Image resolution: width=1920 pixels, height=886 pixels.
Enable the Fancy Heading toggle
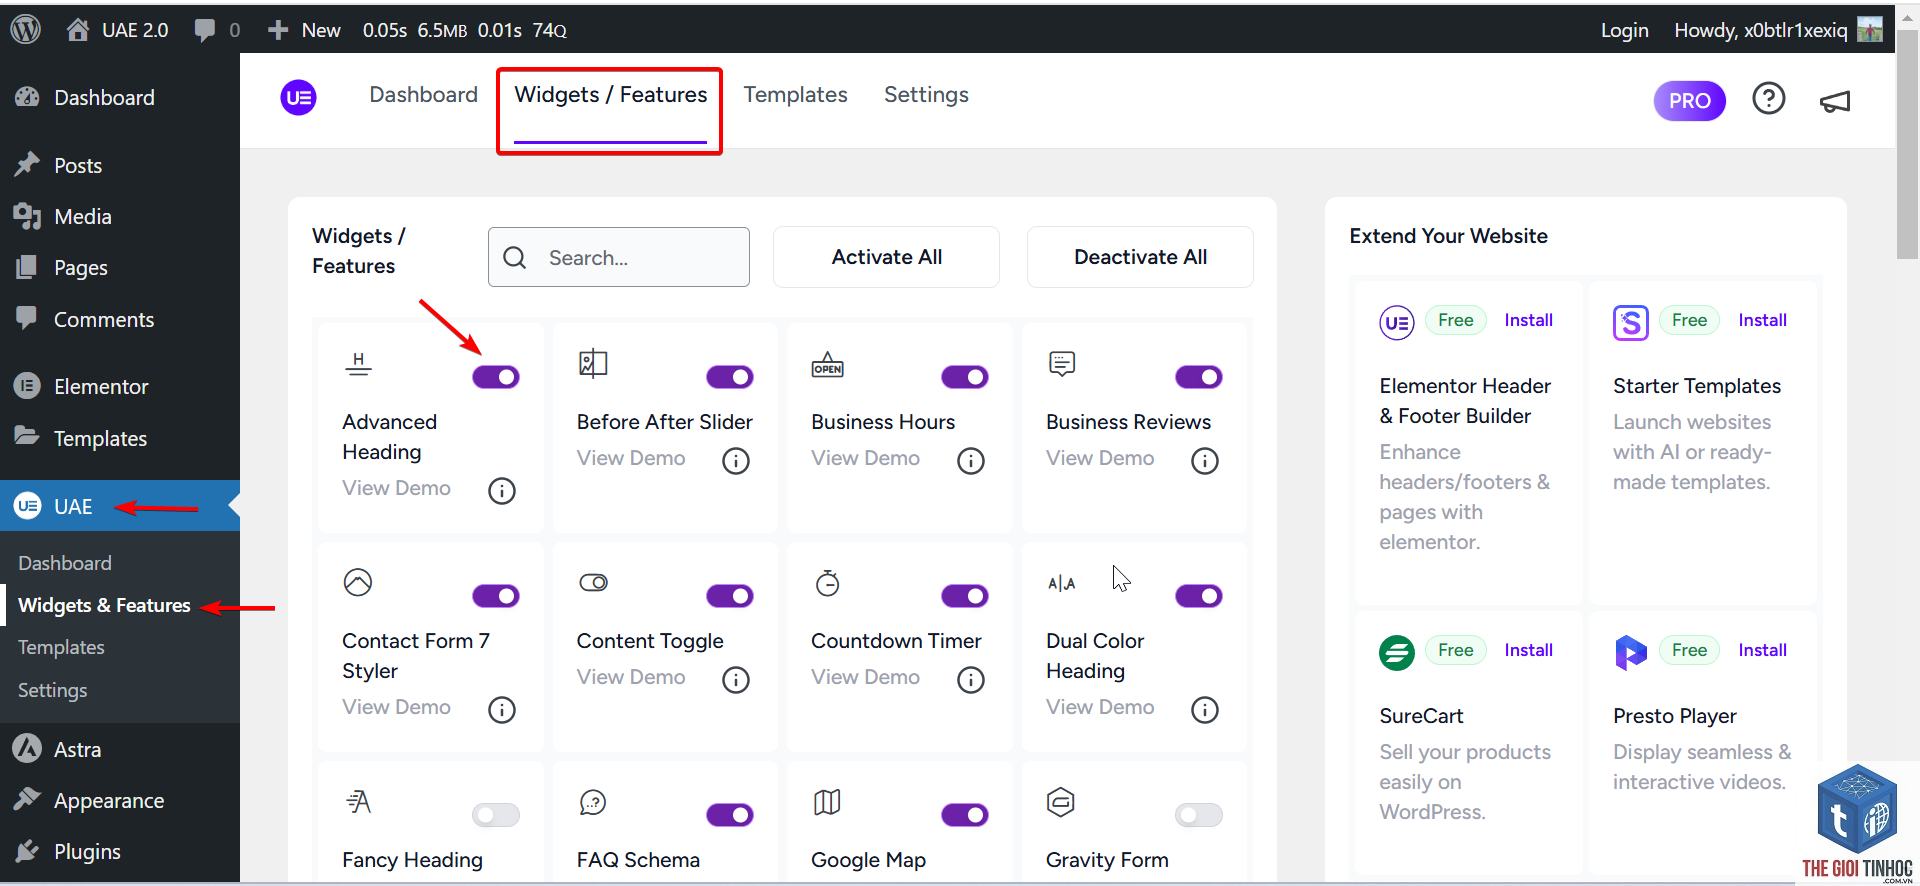pyautogui.click(x=496, y=815)
